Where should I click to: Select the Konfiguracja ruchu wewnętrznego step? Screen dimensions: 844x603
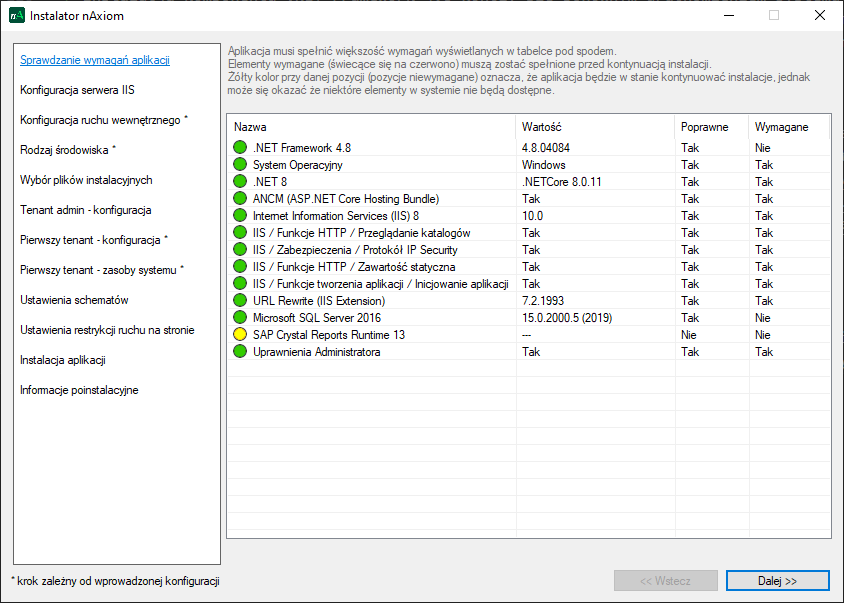point(104,120)
